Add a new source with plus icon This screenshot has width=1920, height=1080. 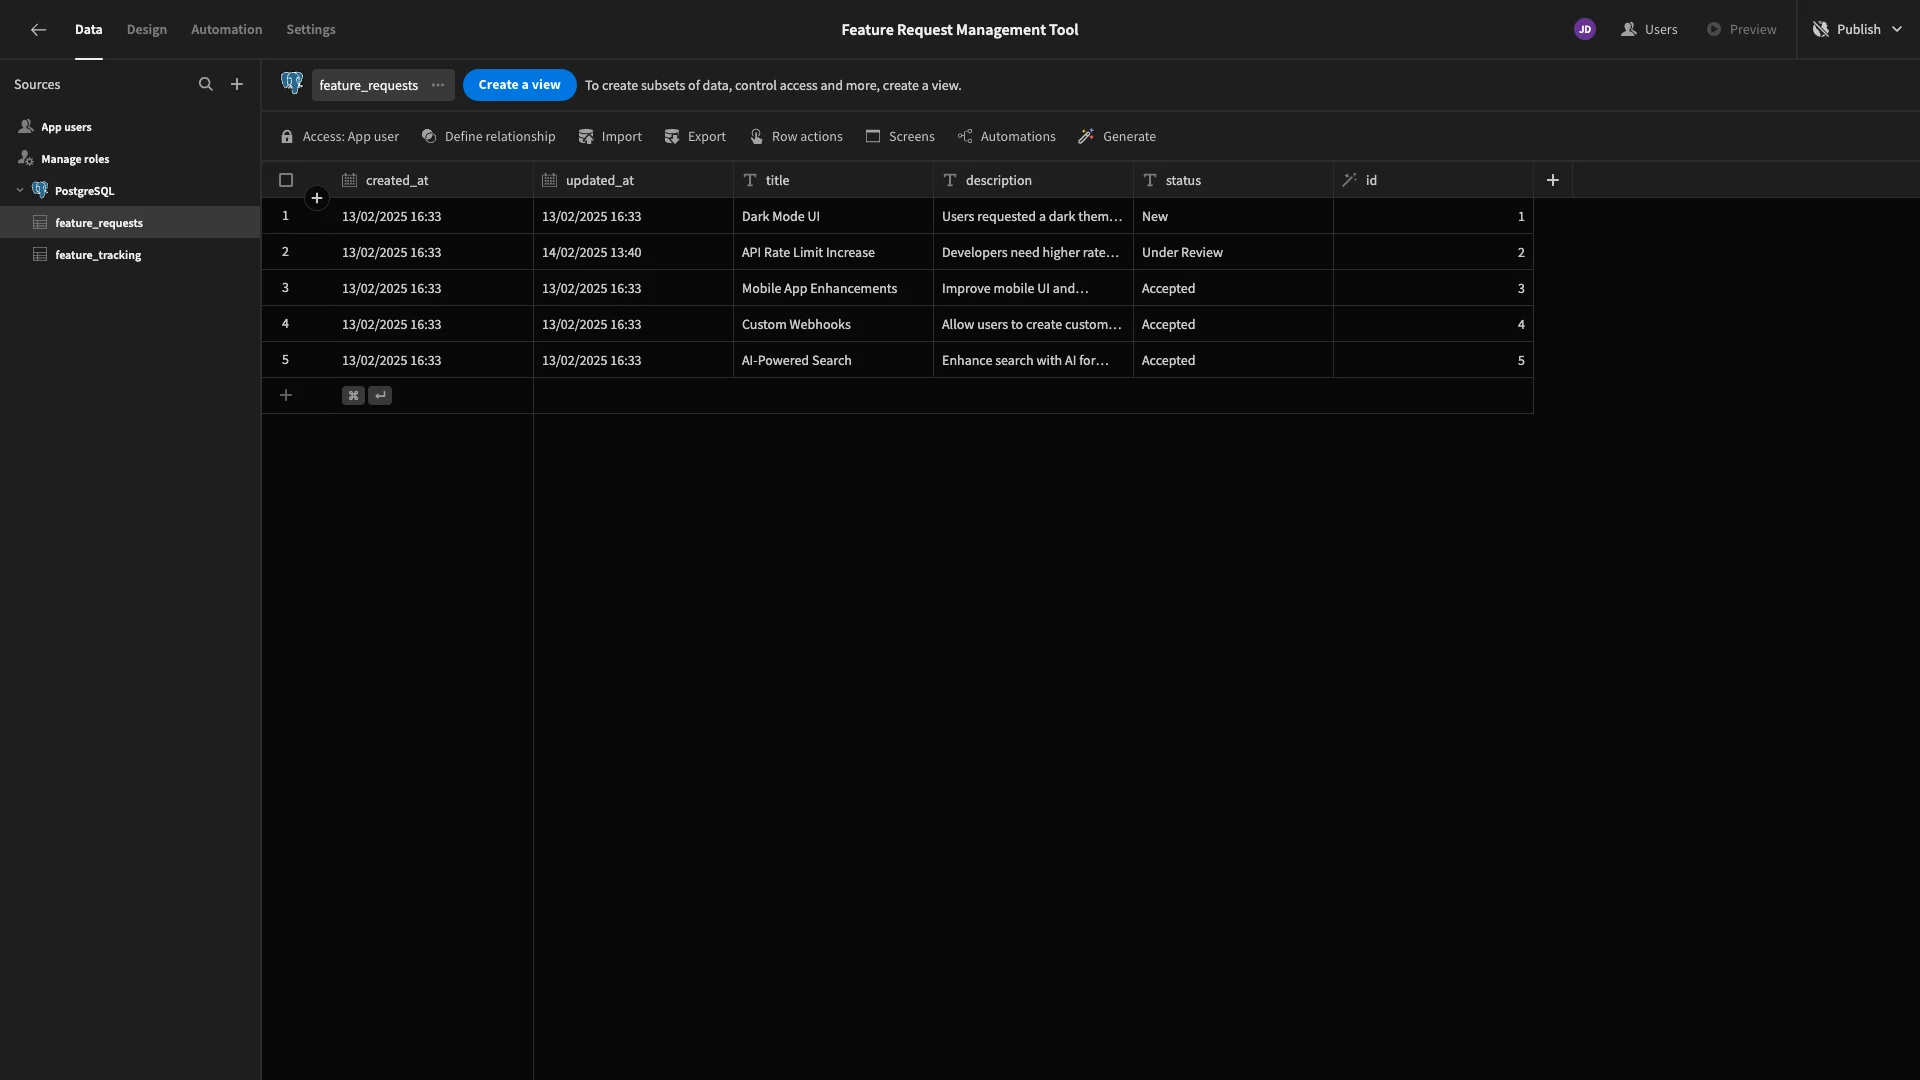click(237, 85)
